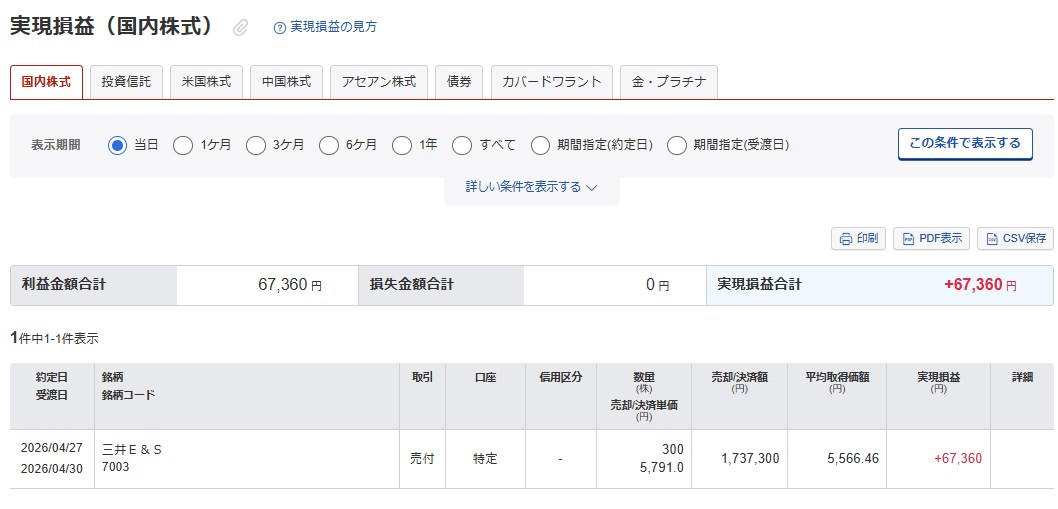The width and height of the screenshot is (1058, 509).
Task: Choose the すべて period option
Action: click(462, 145)
